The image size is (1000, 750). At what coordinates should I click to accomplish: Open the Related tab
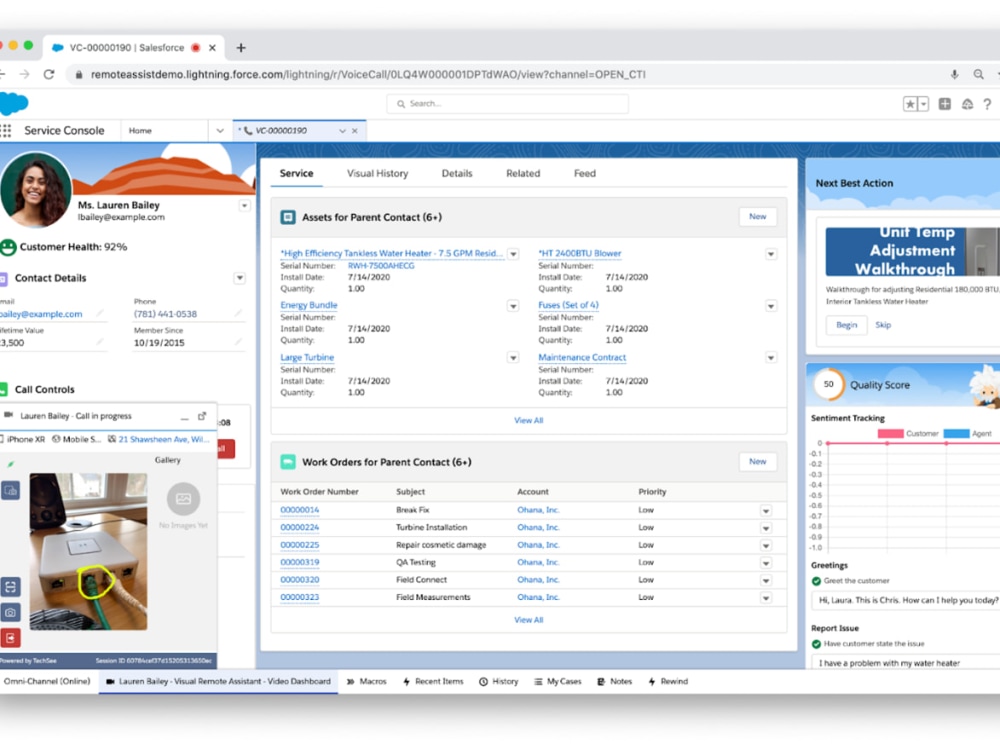coord(522,173)
